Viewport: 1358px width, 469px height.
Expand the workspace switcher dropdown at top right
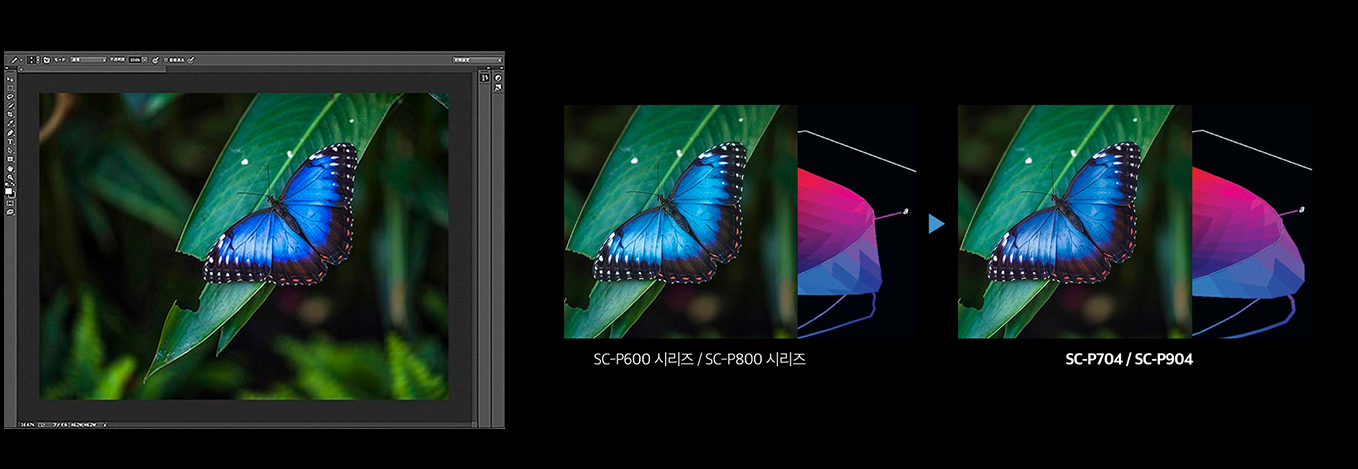click(463, 60)
